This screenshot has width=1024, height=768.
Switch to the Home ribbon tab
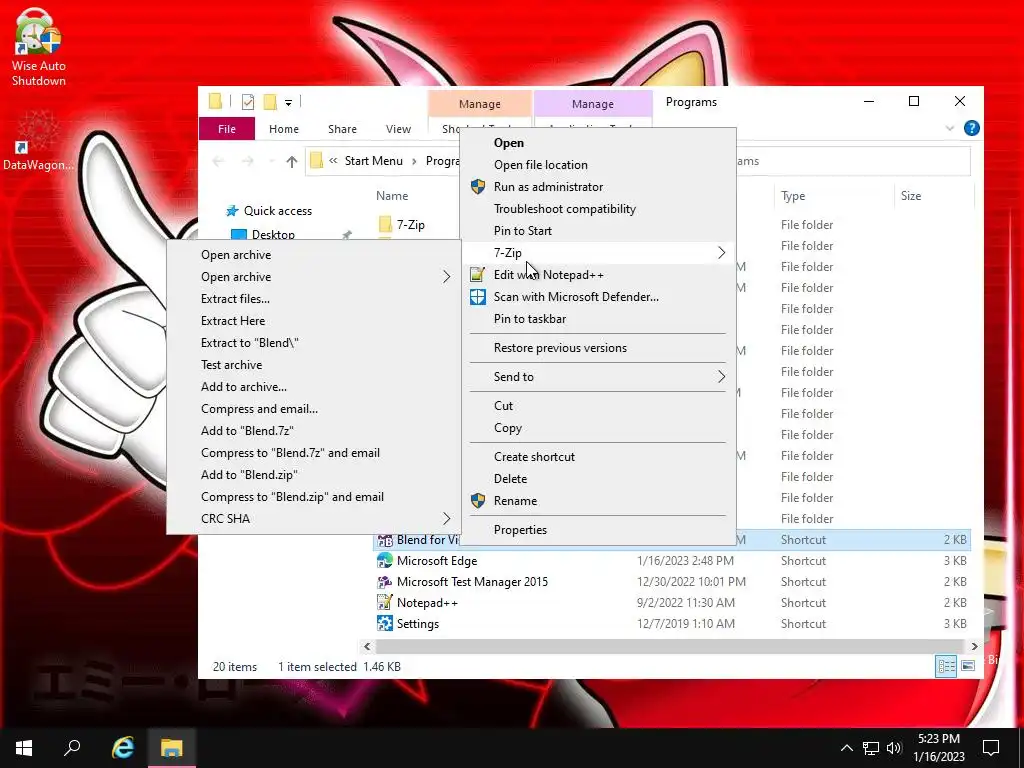tap(283, 129)
